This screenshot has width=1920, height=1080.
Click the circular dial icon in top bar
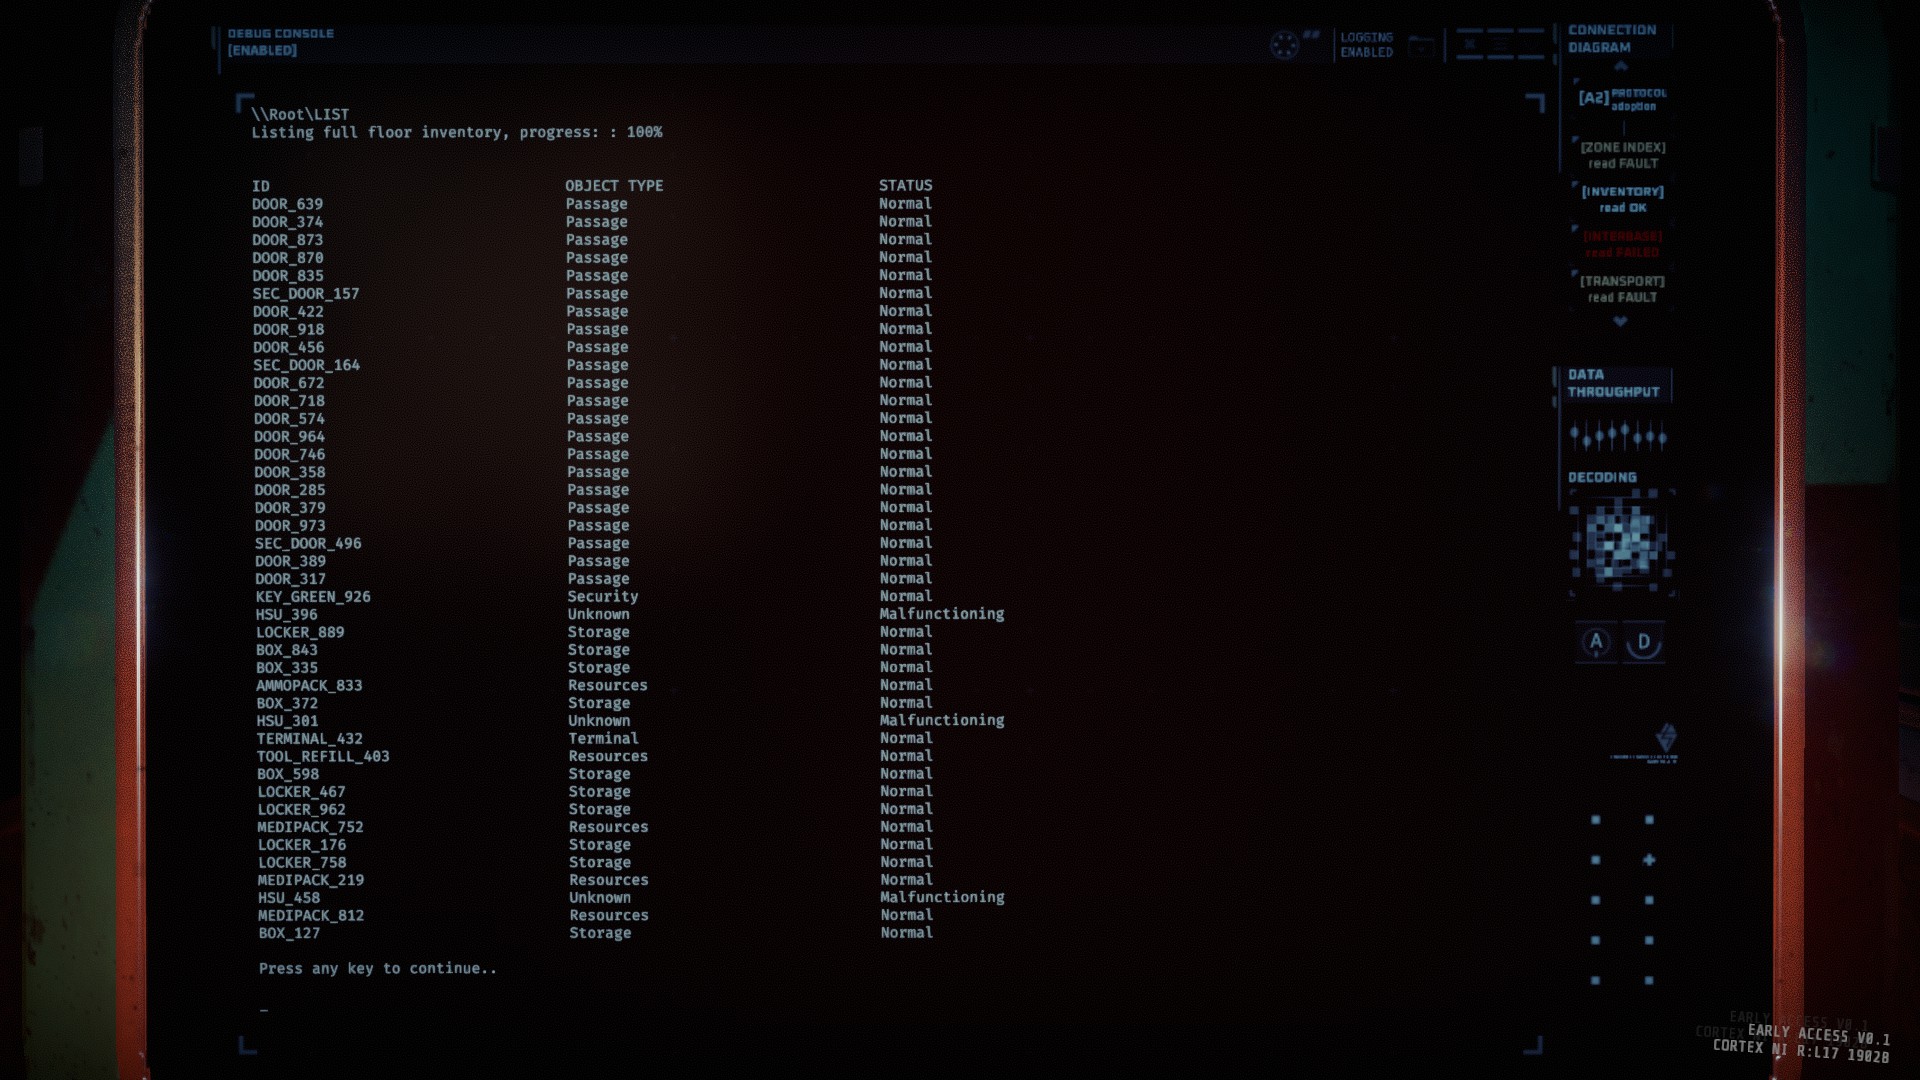[1284, 45]
